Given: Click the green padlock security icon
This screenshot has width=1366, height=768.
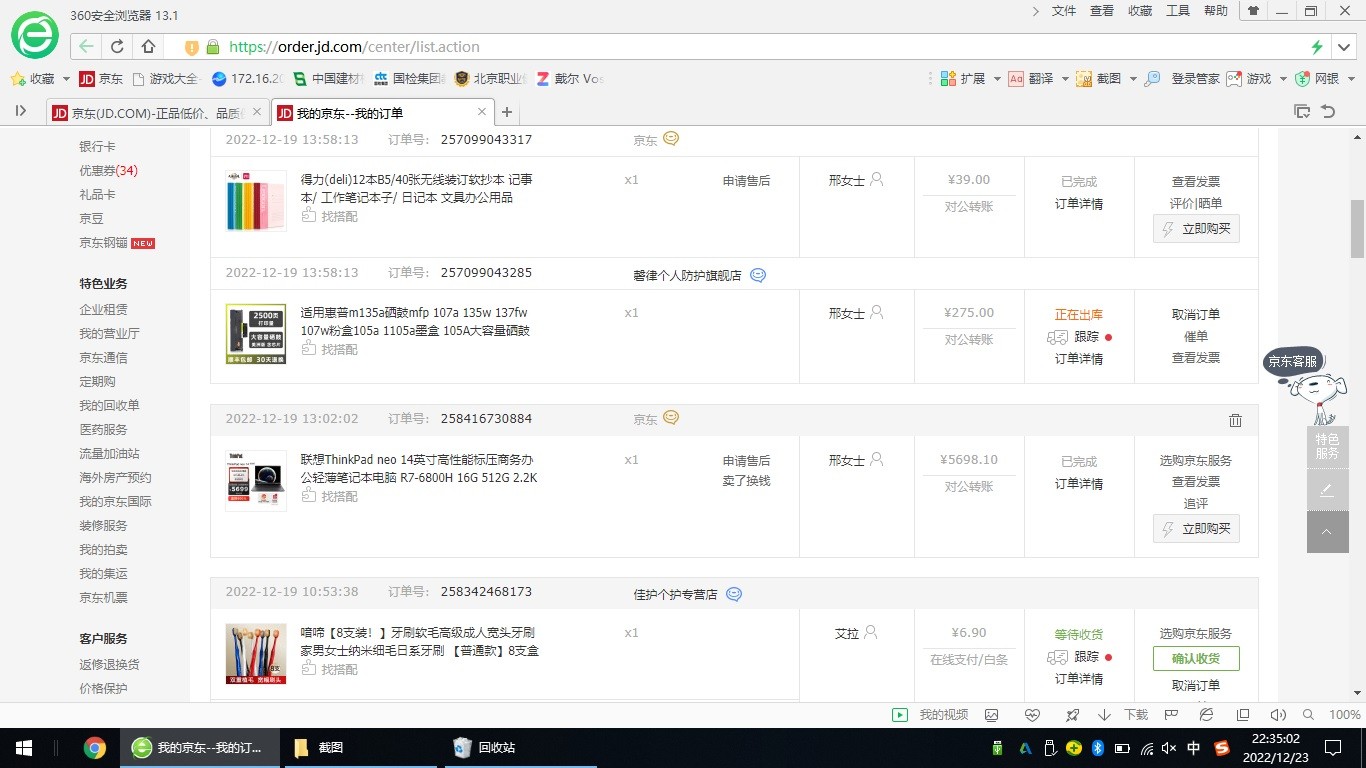Looking at the screenshot, I should 212,47.
